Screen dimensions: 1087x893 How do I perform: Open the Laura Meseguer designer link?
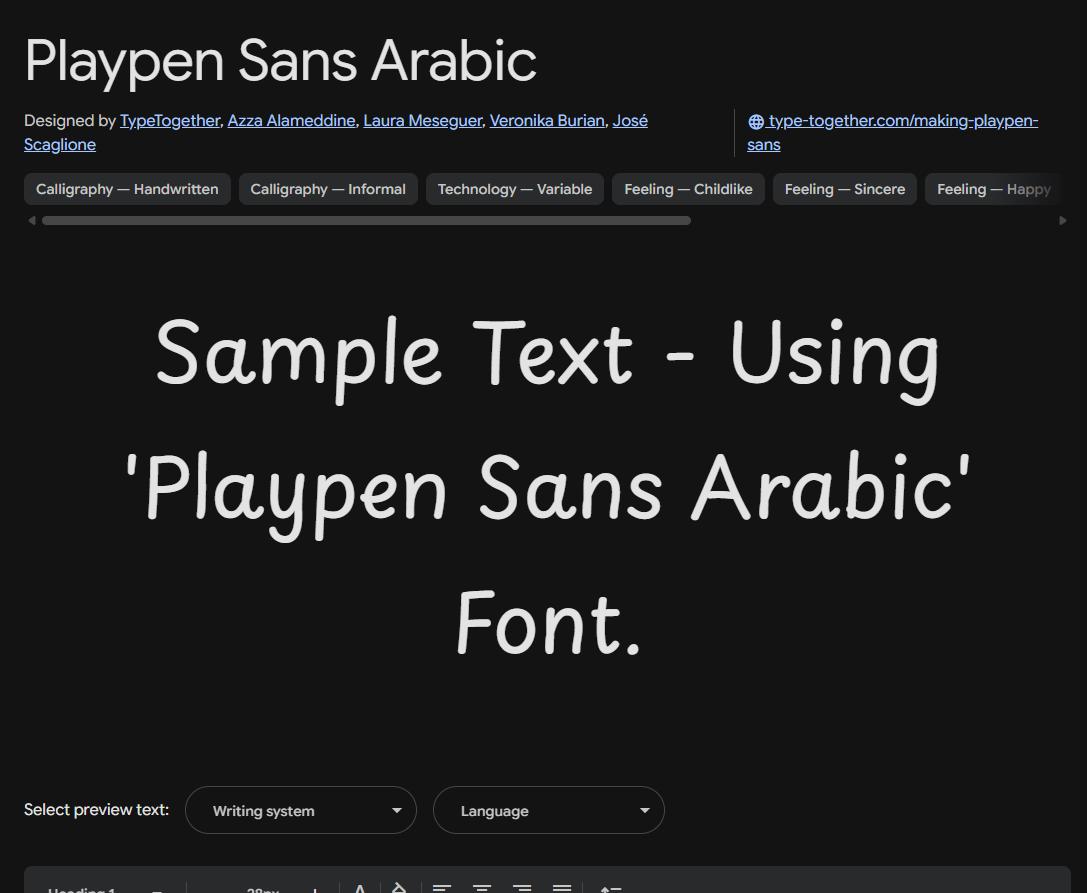point(422,121)
